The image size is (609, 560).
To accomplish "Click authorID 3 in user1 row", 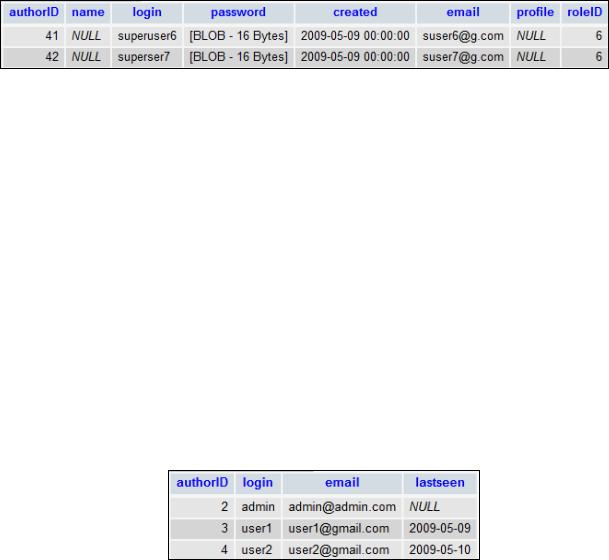I will (x=224, y=528).
